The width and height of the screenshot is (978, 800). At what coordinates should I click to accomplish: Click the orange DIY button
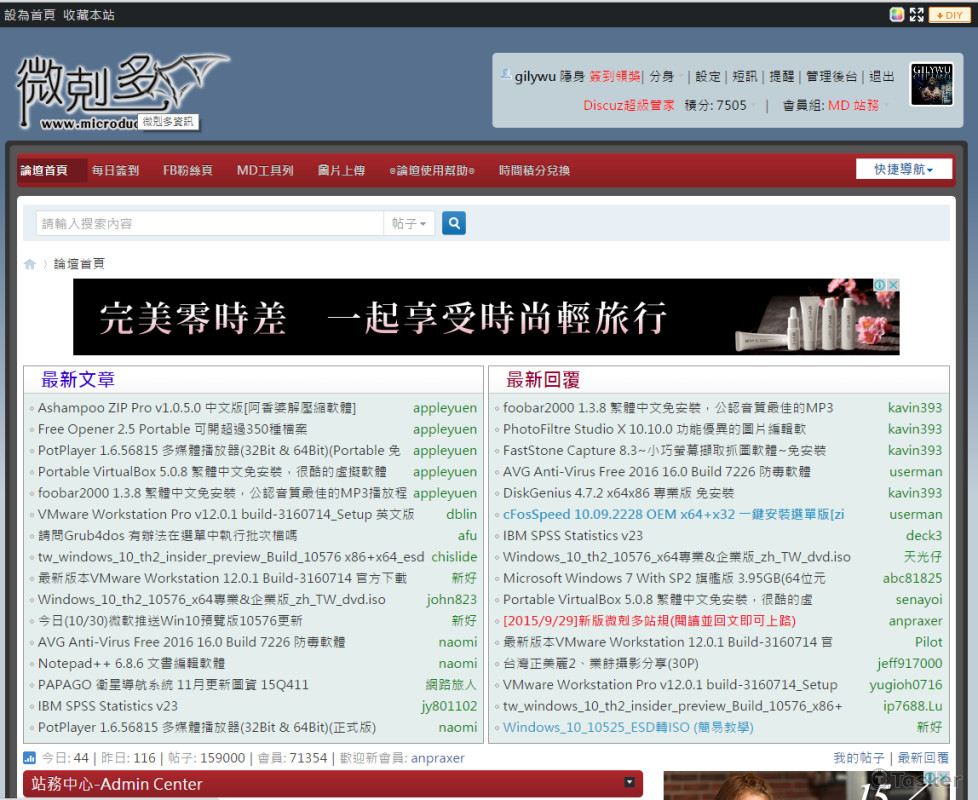click(x=946, y=14)
